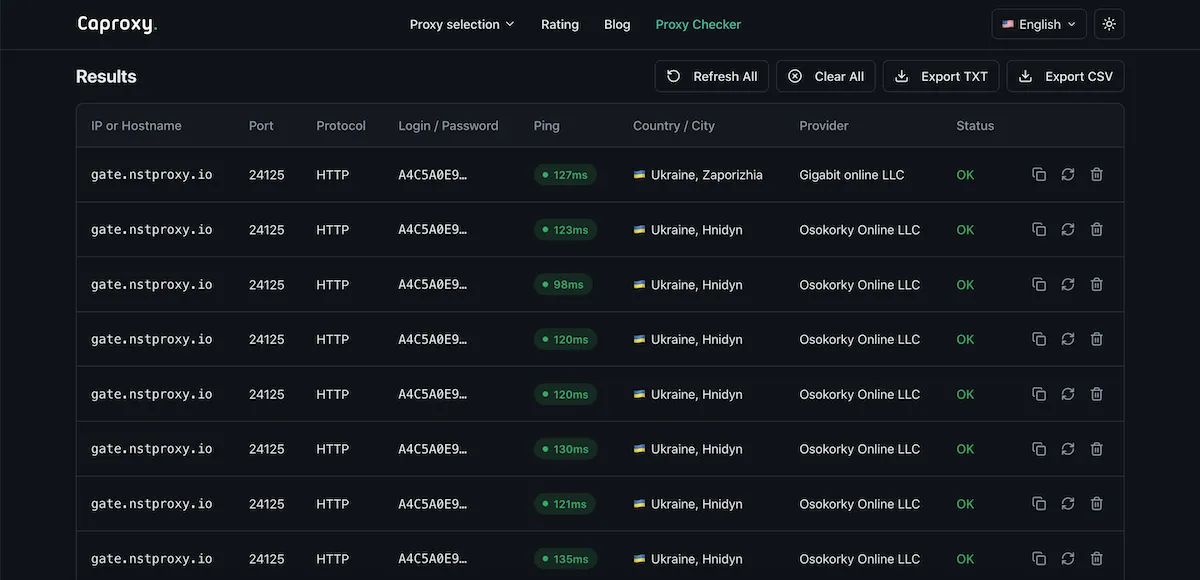The image size is (1200, 580).
Task: Copy the Zaporizhia proxy row credentials
Action: [1038, 173]
